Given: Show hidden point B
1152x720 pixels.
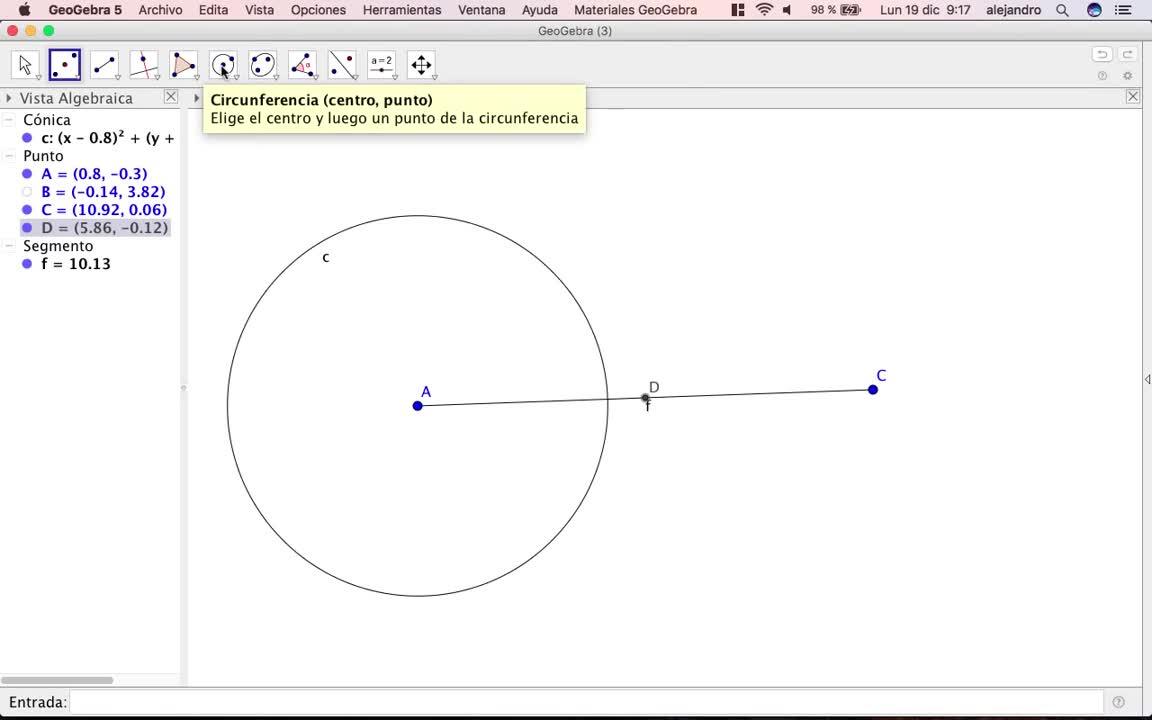Looking at the screenshot, I should click(27, 192).
